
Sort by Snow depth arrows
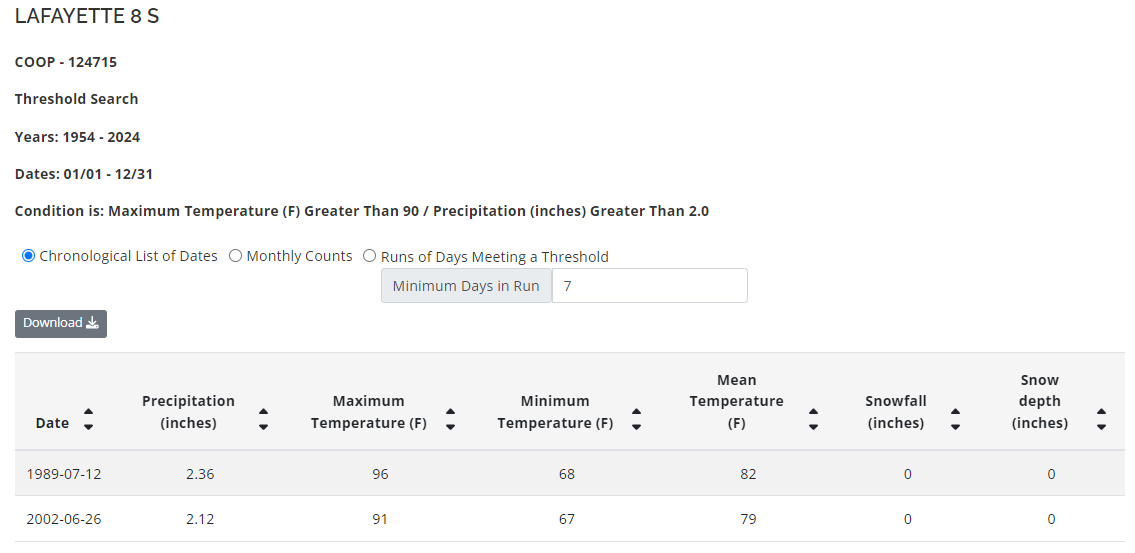[x=1101, y=419]
